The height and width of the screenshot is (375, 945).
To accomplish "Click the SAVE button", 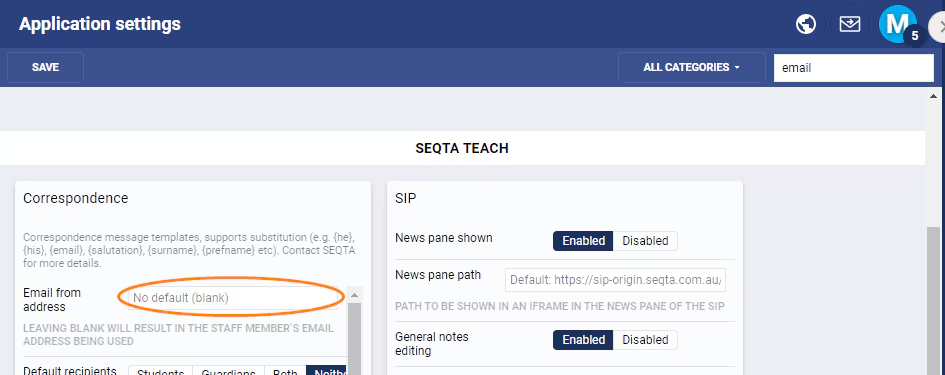I will (45, 68).
